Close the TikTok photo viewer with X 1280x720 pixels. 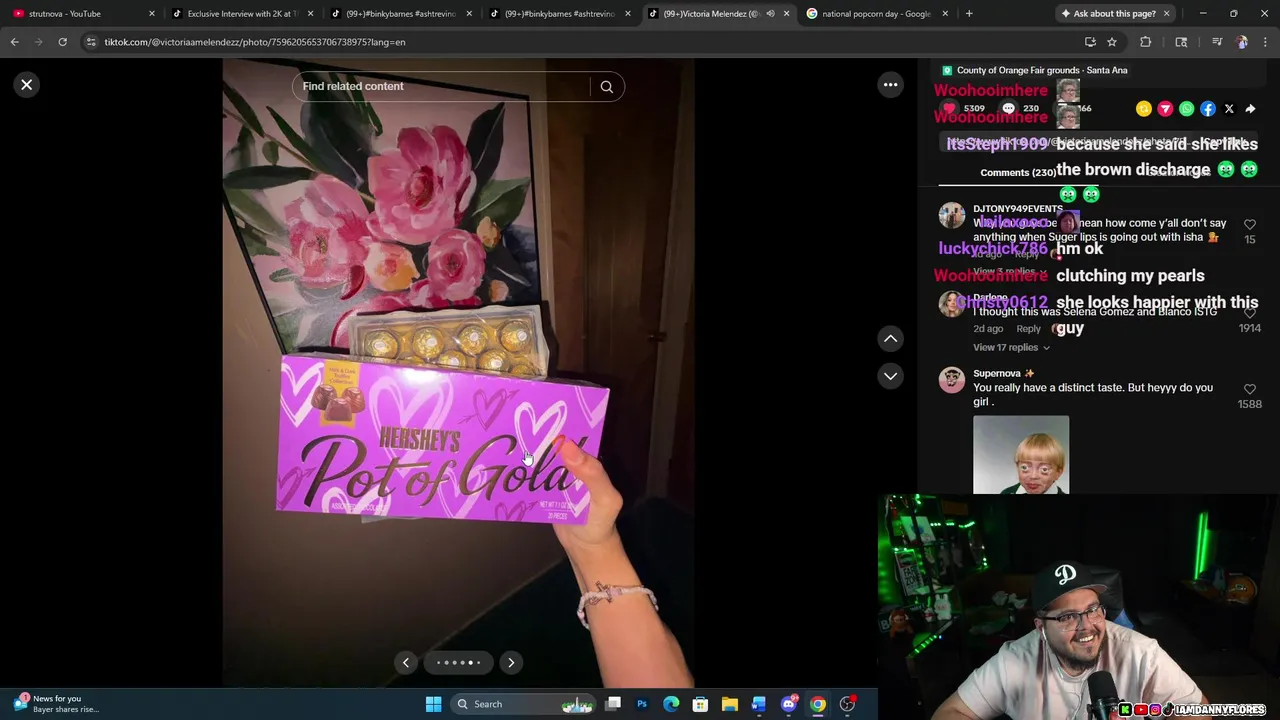tap(27, 85)
